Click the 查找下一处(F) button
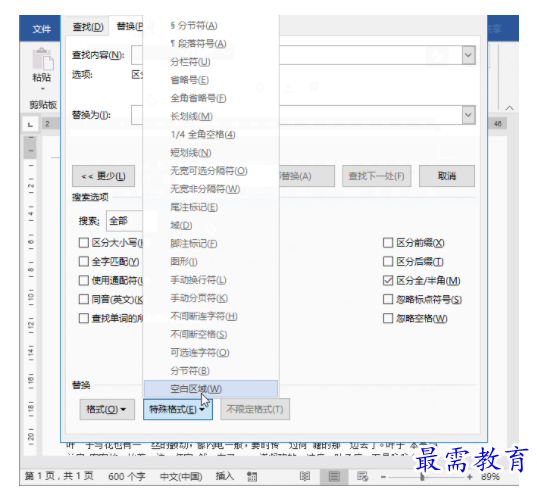Image resolution: width=537 pixels, height=491 pixels. [376, 176]
